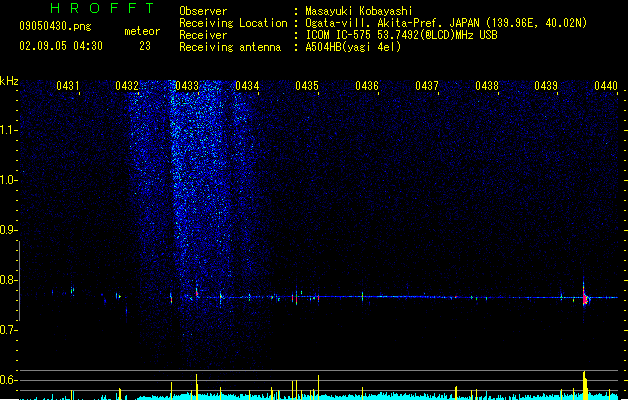Click time marker 0431

pyautogui.click(x=67, y=86)
